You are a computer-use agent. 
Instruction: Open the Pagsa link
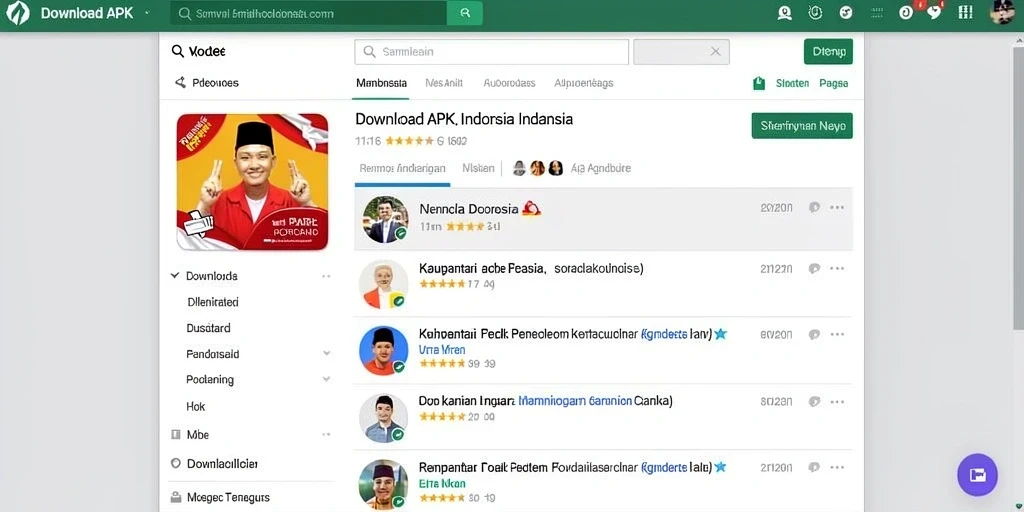[833, 83]
